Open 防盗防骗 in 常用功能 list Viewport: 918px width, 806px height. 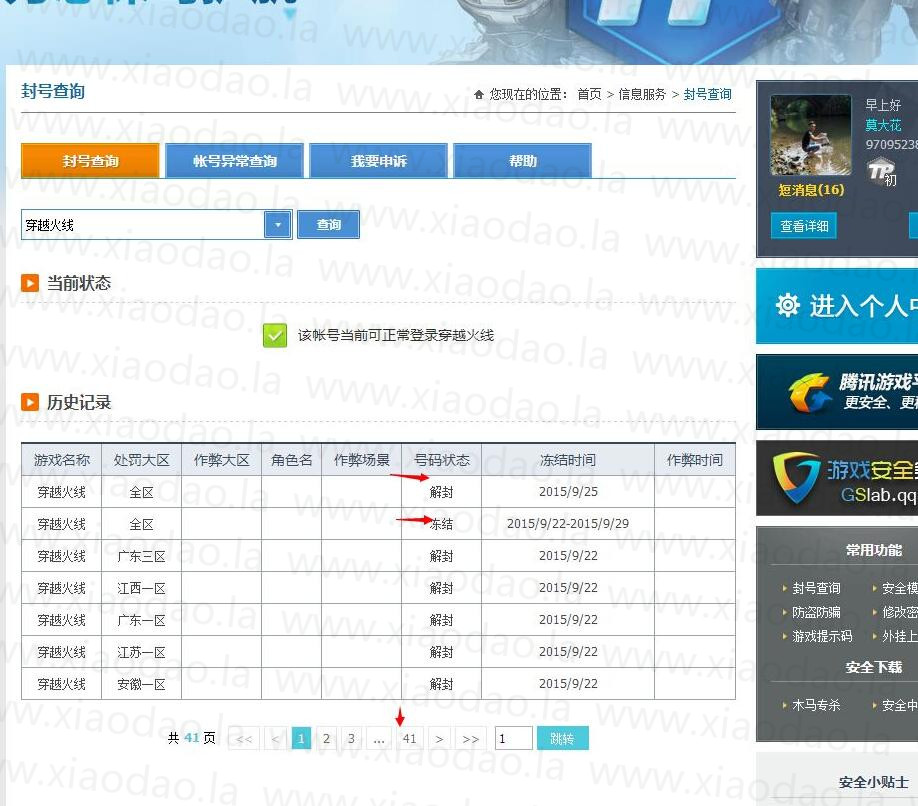point(816,612)
